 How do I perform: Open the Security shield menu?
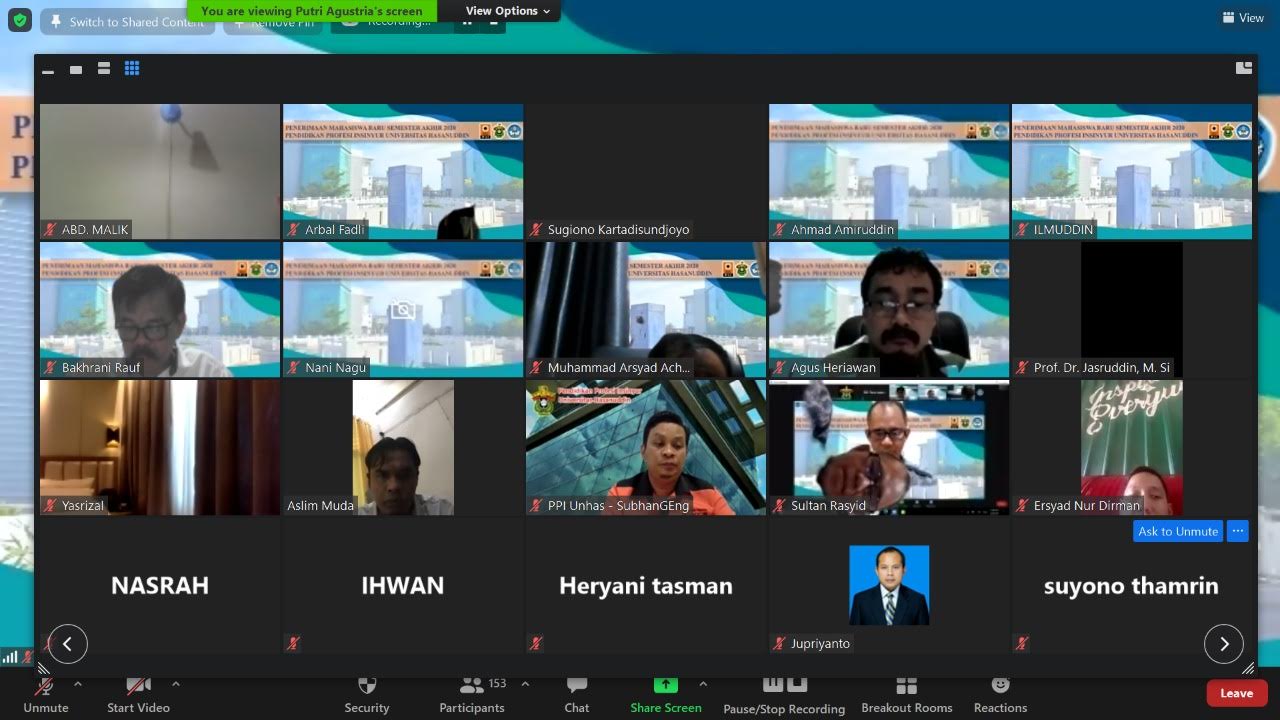pos(367,693)
